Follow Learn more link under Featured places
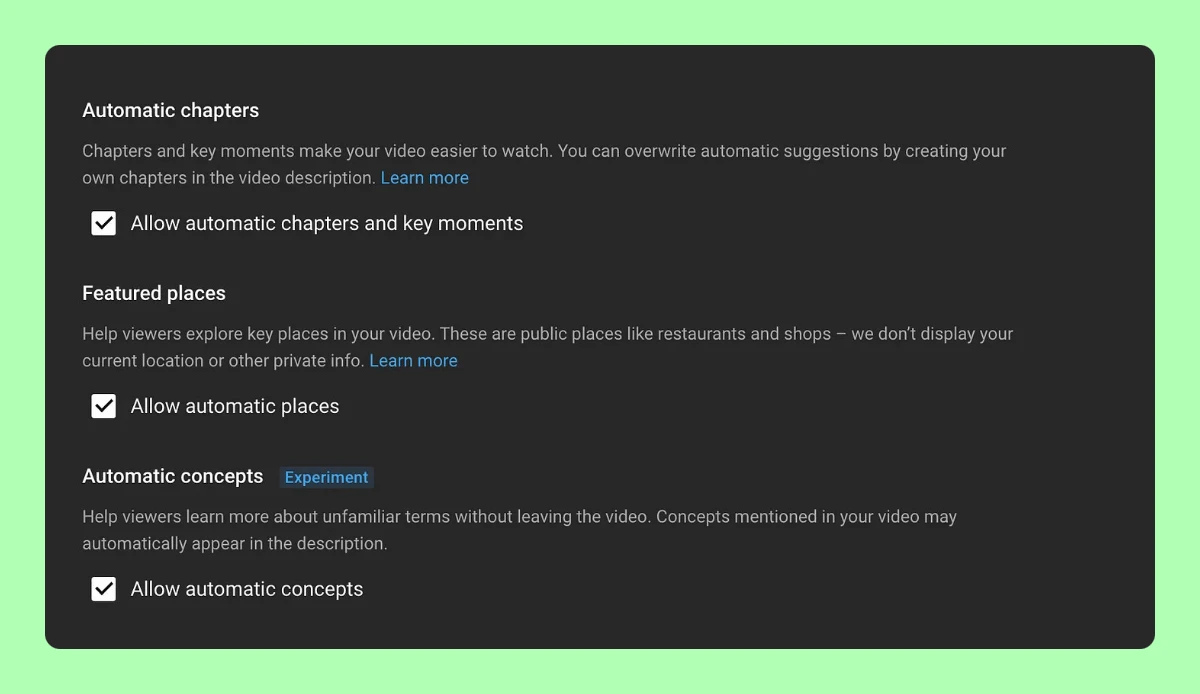This screenshot has height=694, width=1200. point(413,361)
